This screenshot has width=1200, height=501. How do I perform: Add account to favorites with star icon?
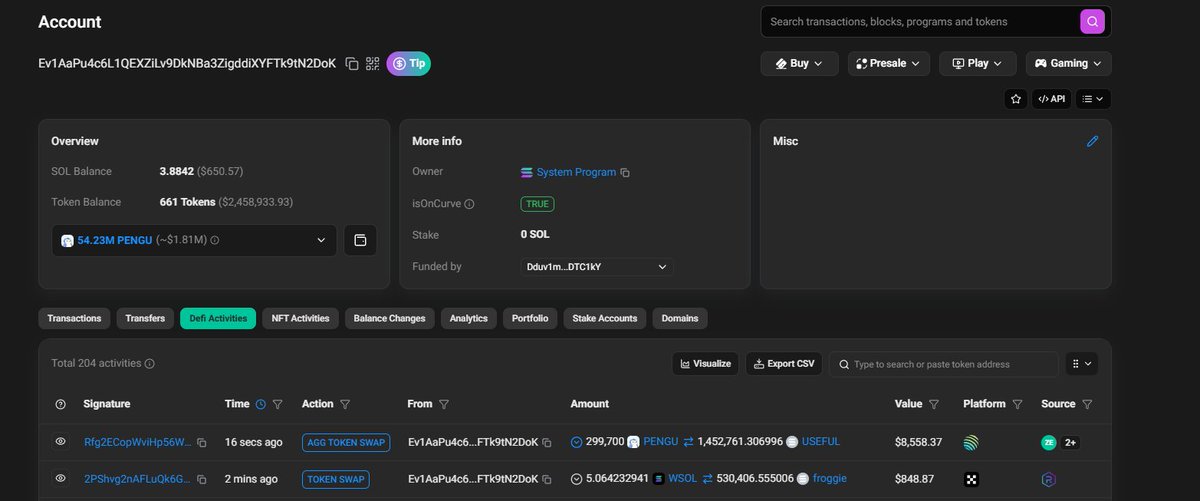[1016, 99]
